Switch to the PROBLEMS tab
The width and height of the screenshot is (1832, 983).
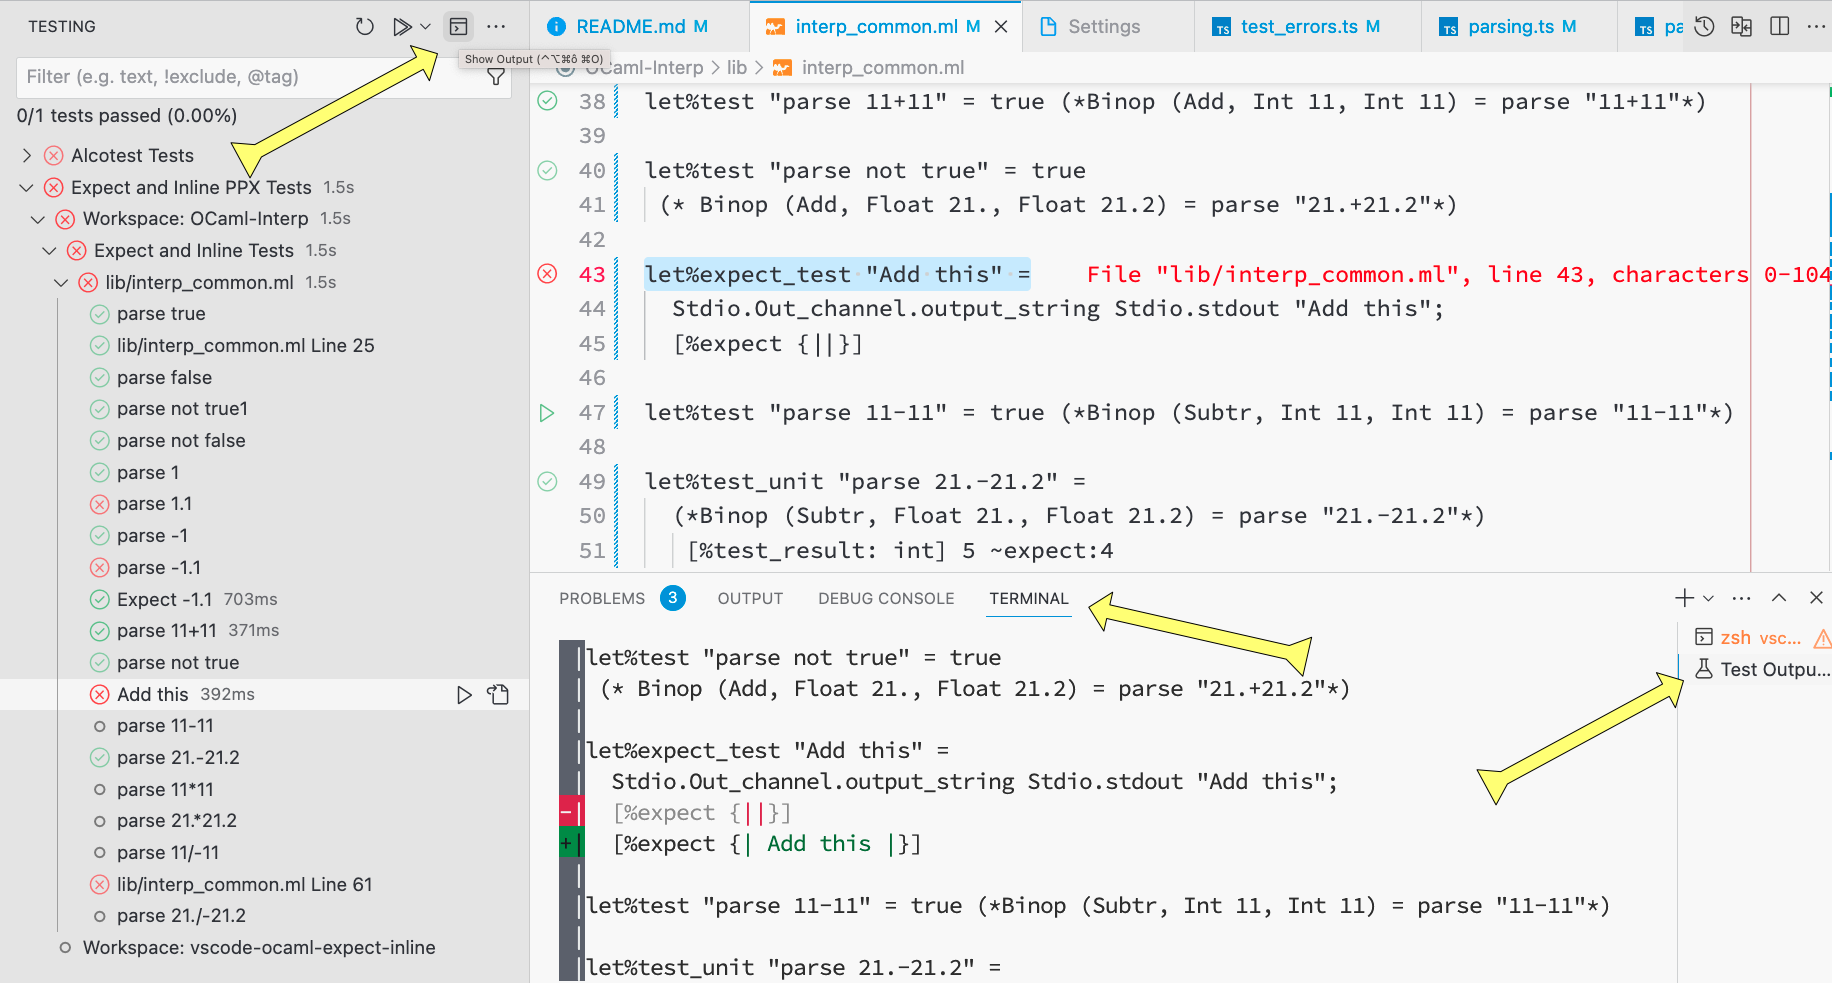(601, 597)
